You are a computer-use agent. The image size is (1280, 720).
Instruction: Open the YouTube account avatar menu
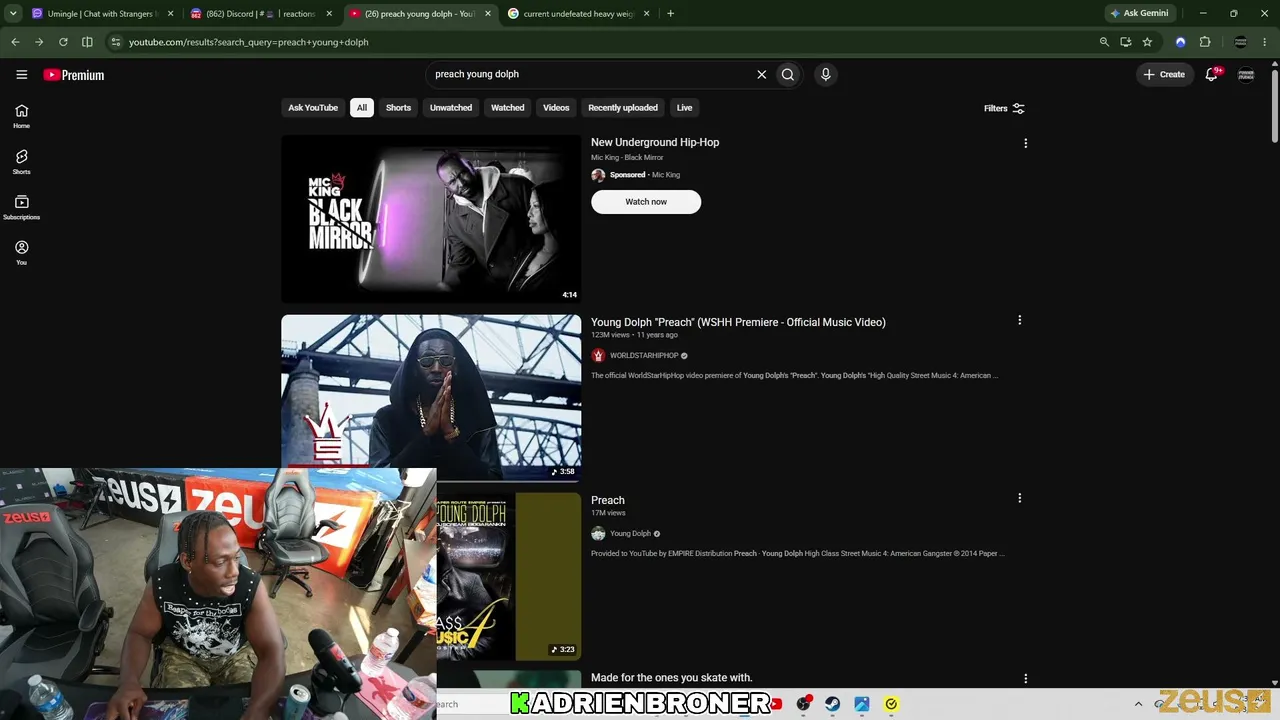(1246, 74)
